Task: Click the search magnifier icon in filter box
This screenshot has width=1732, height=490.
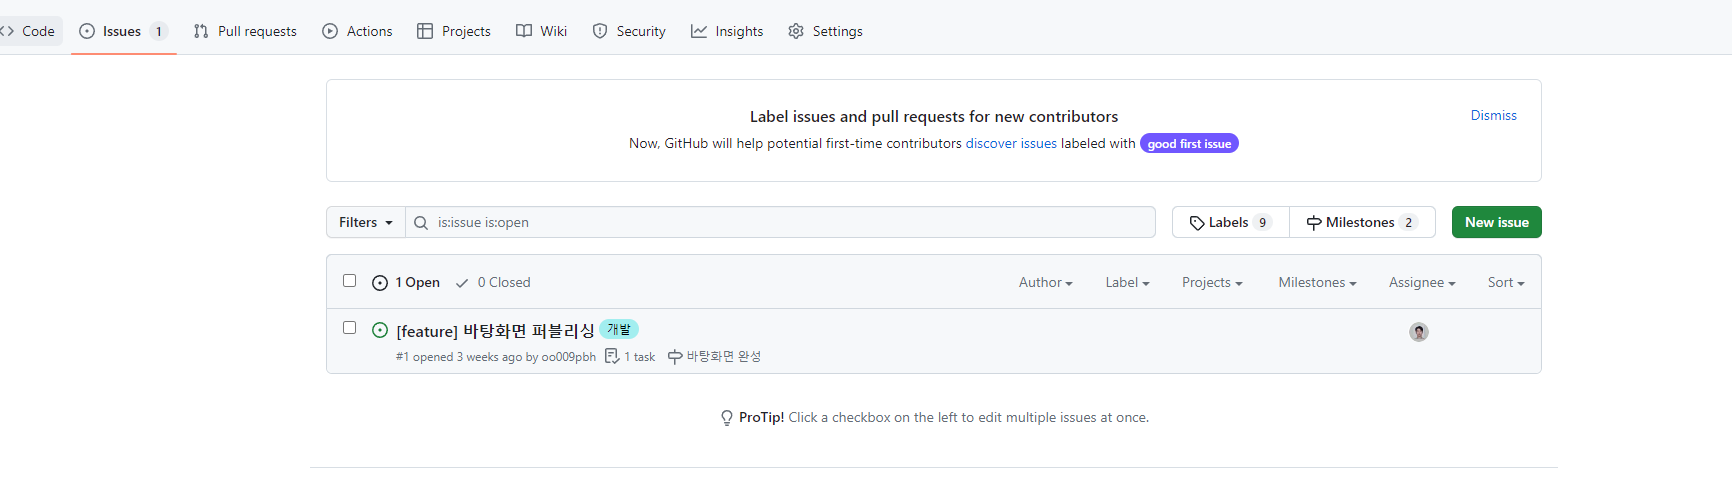Action: 421,223
